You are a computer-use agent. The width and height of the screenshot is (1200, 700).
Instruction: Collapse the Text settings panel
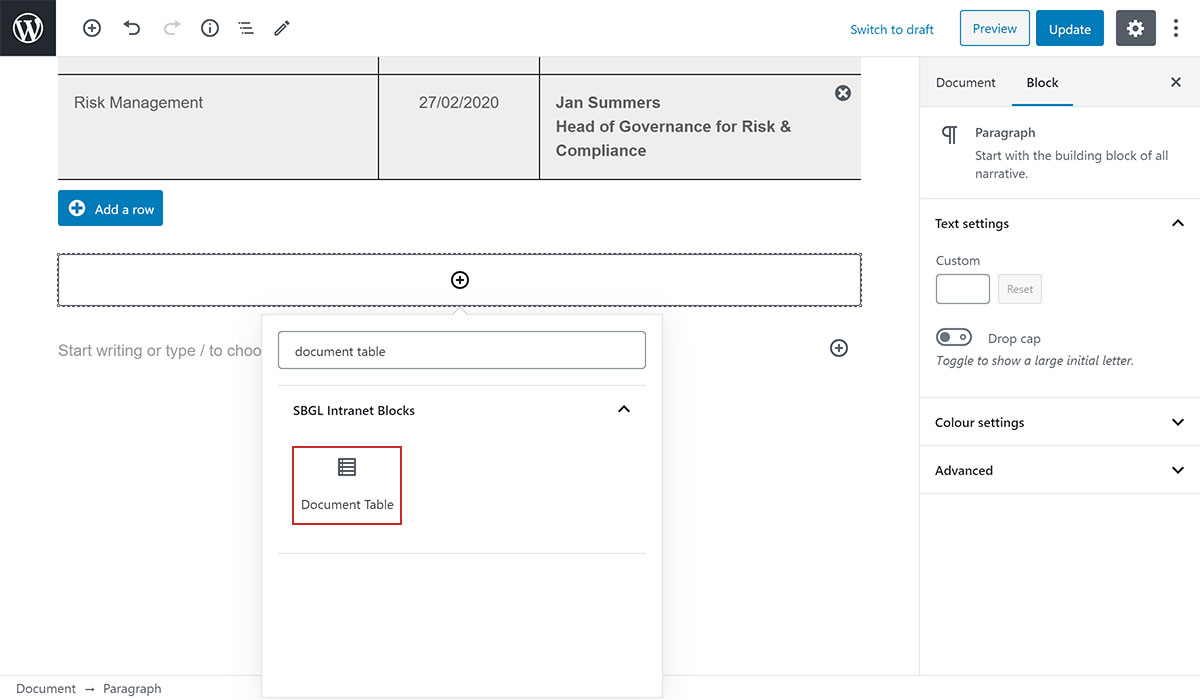(1177, 223)
